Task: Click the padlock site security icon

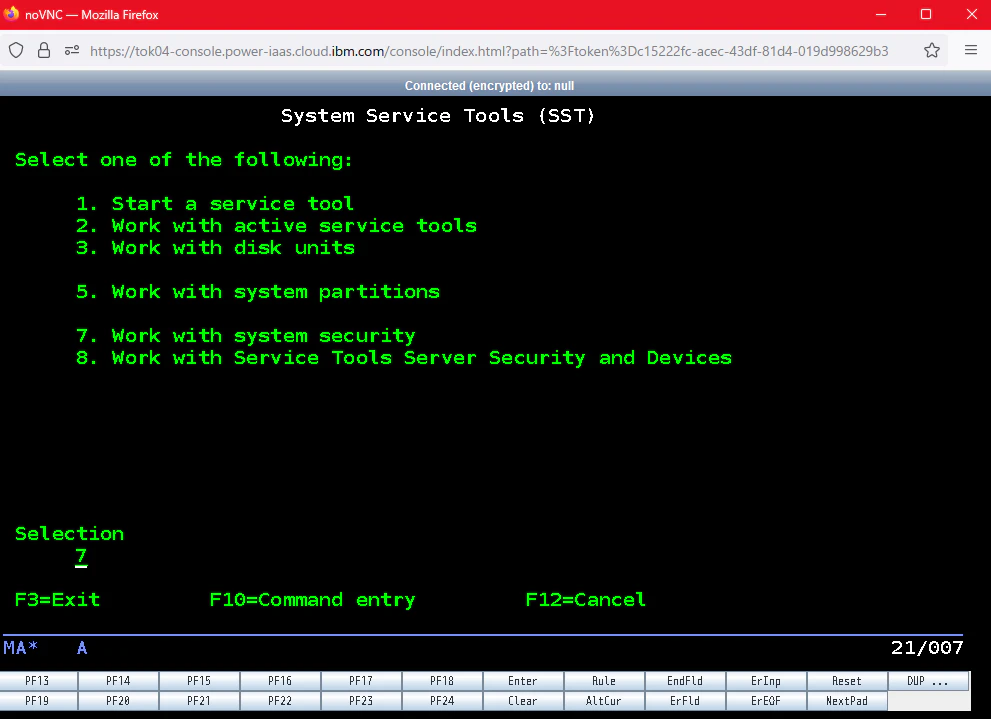Action: 44,51
